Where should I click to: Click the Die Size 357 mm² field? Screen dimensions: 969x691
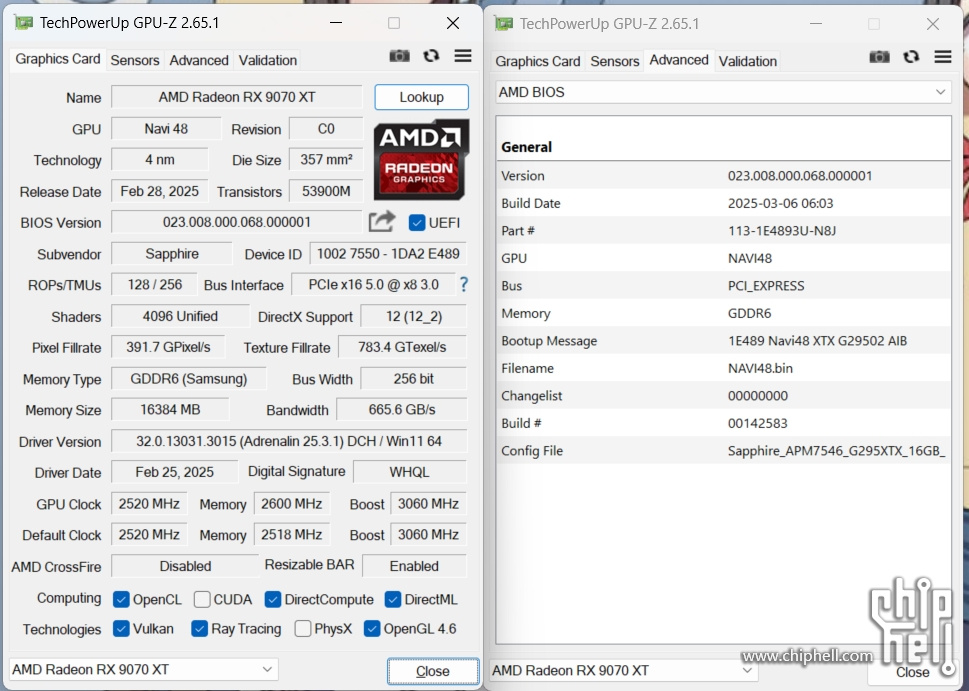coord(326,159)
